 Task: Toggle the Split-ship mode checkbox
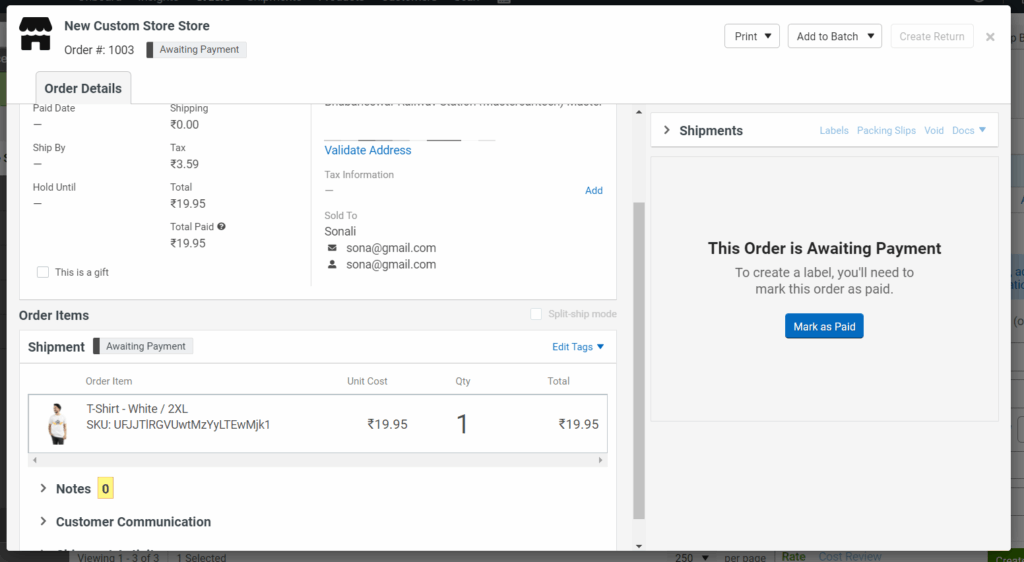click(x=537, y=314)
